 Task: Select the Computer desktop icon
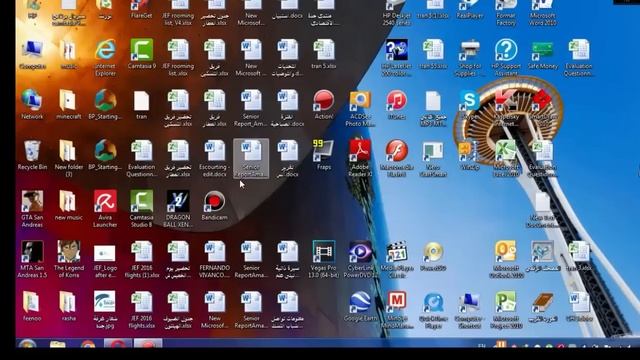click(x=32, y=54)
